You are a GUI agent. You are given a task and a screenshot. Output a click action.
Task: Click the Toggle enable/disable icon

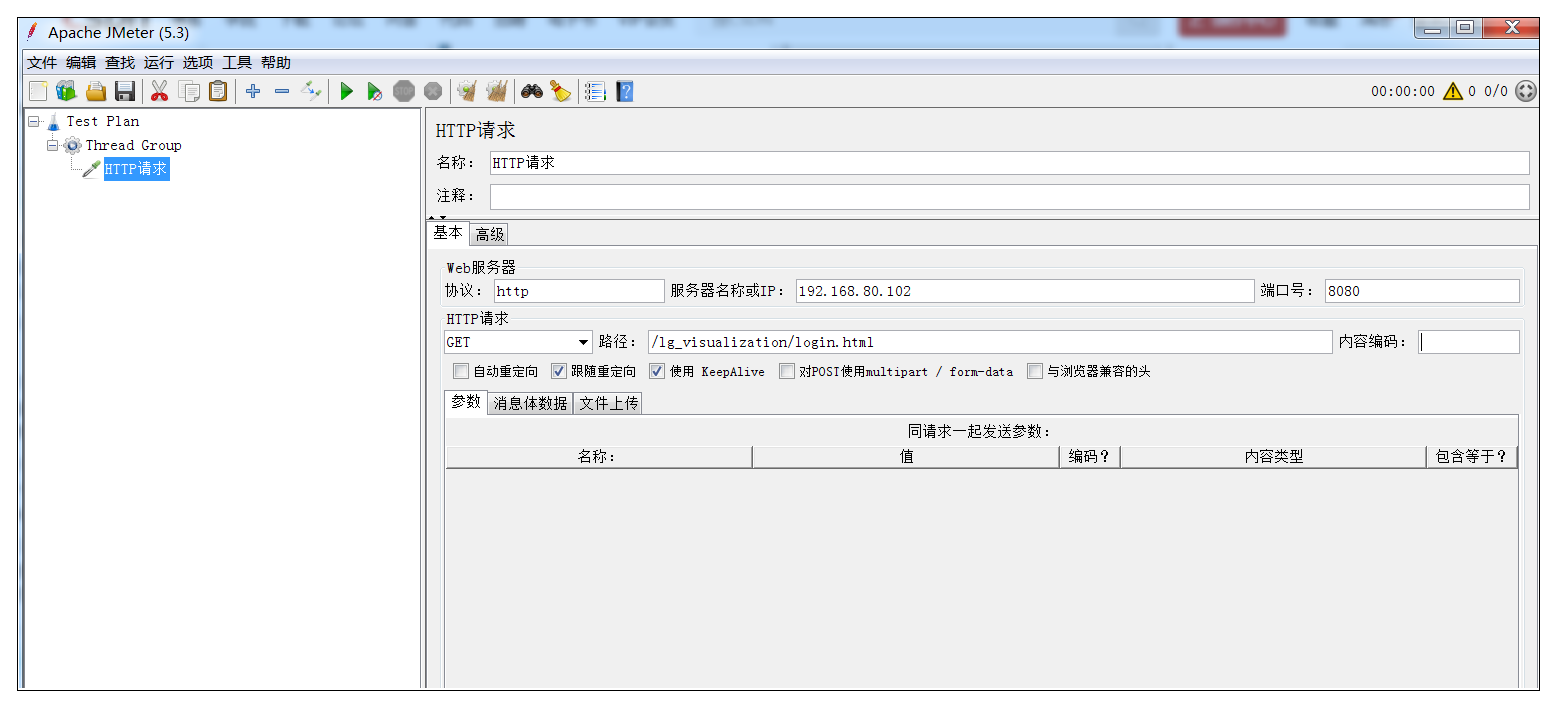click(311, 92)
